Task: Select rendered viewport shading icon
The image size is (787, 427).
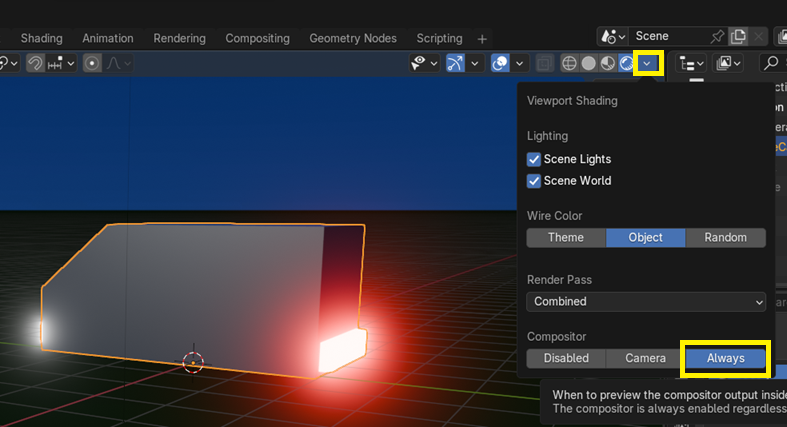Action: (x=626, y=63)
